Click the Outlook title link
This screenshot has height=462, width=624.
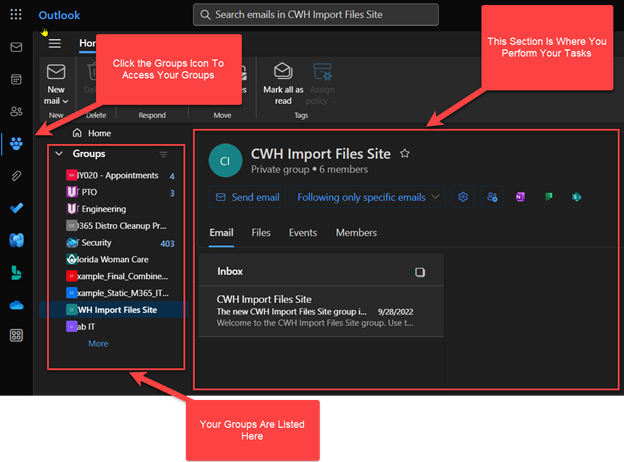coord(59,15)
